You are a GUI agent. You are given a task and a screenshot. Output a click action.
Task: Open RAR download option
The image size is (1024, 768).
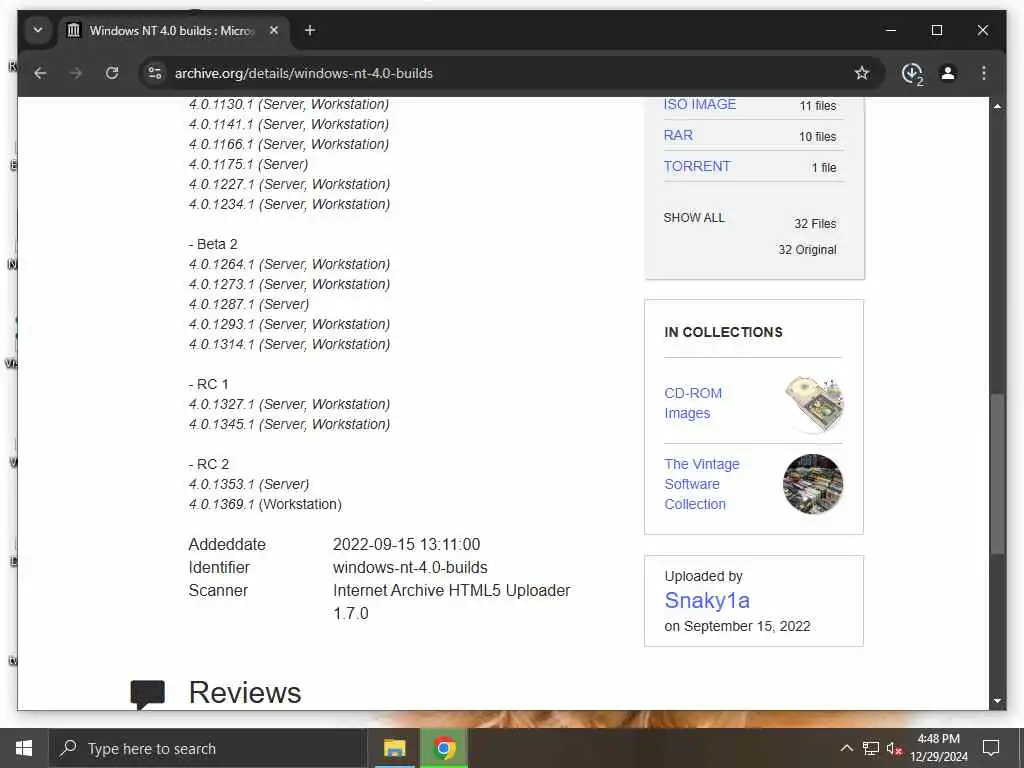(x=678, y=135)
